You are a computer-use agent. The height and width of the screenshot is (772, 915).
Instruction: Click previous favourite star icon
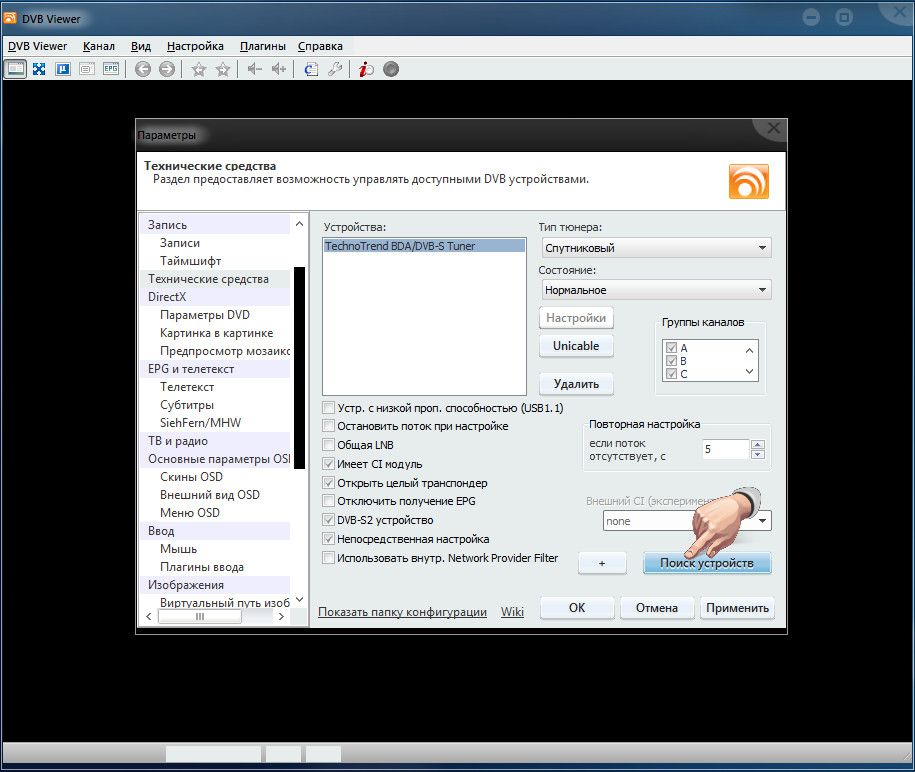tap(199, 70)
